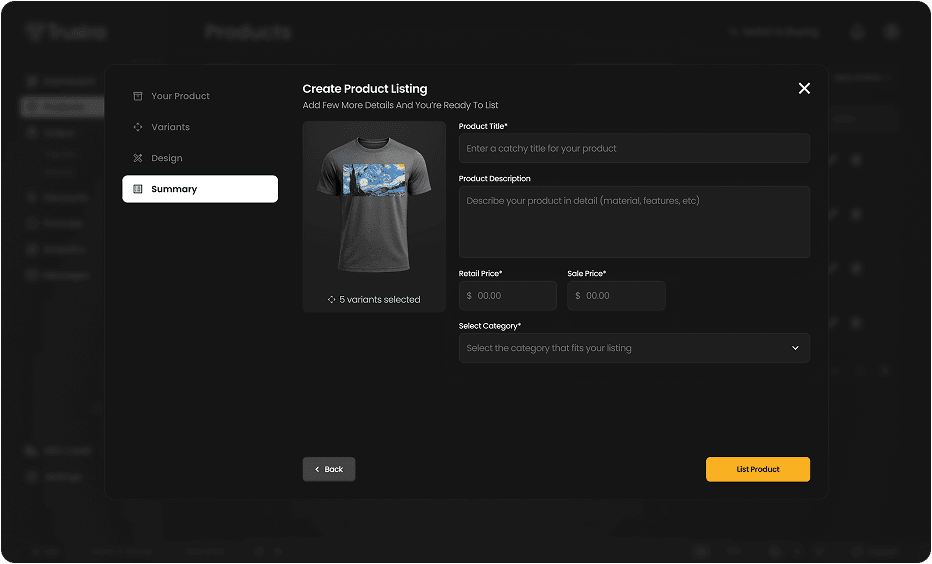932x564 pixels.
Task: Select the Summary step
Action: tap(200, 189)
